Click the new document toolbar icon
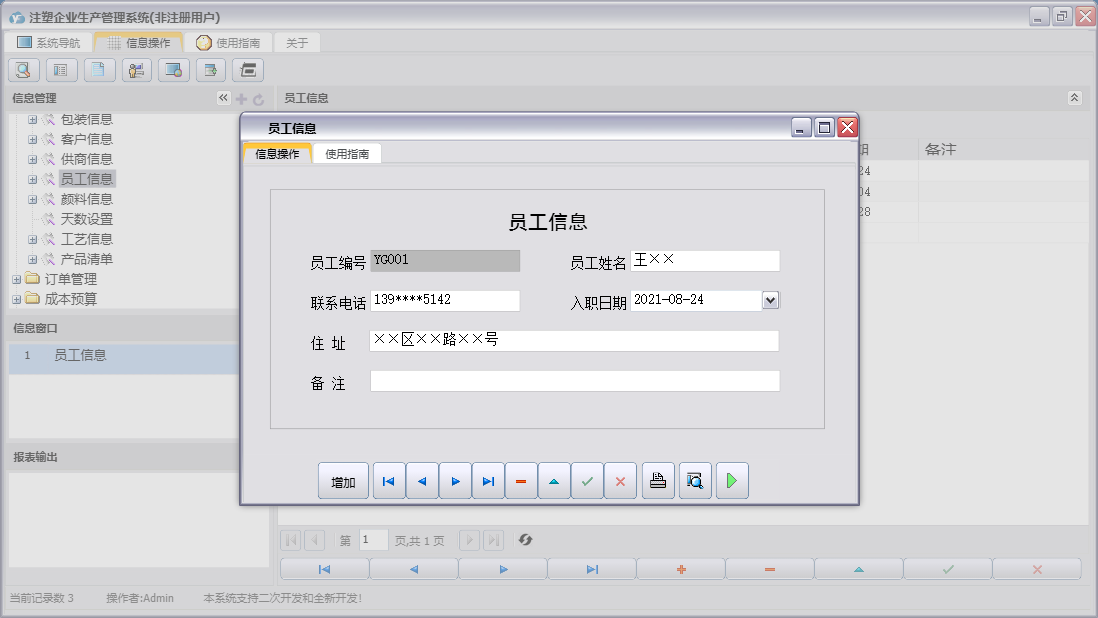 click(x=98, y=70)
